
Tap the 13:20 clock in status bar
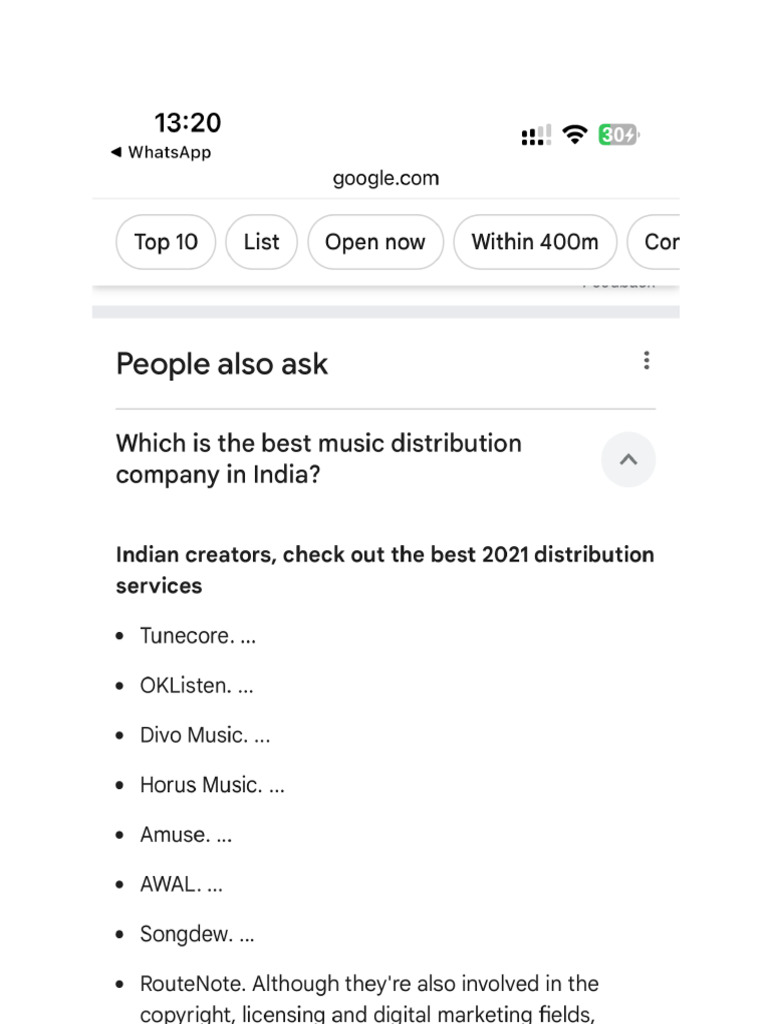pyautogui.click(x=187, y=123)
